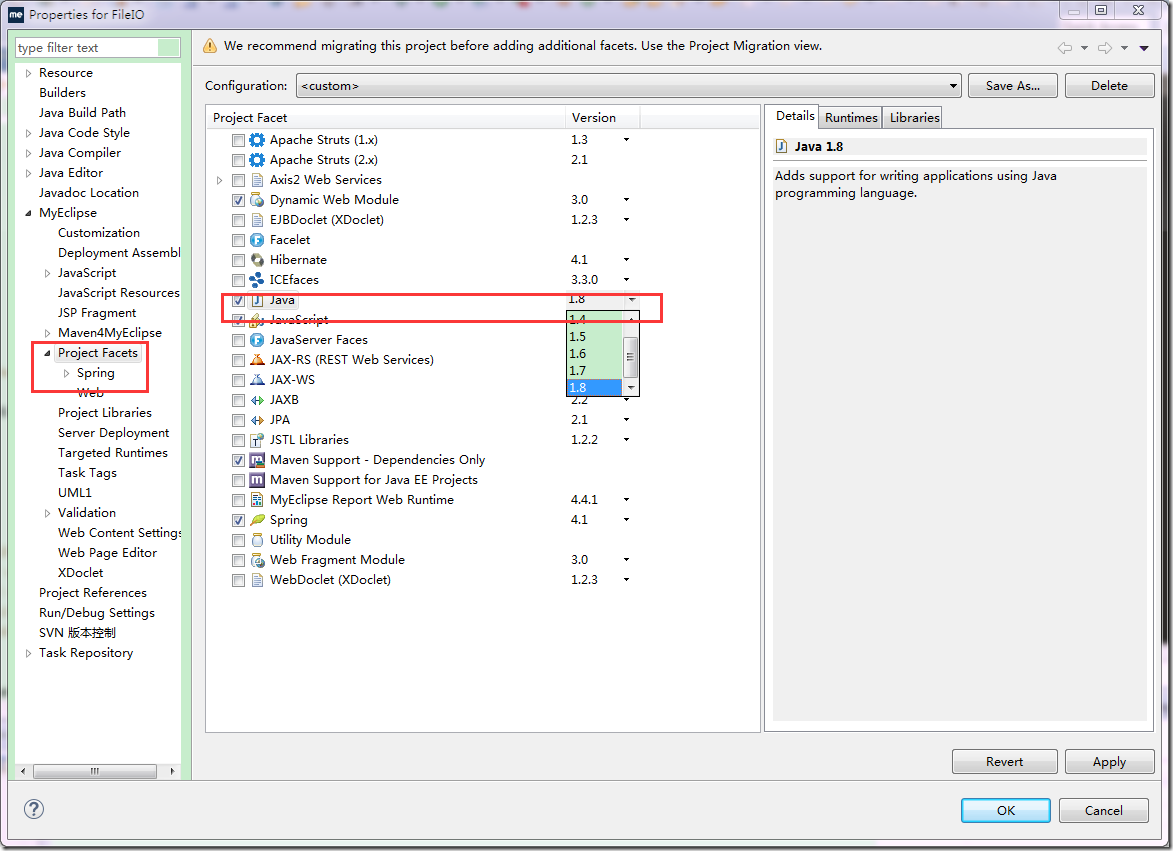The width and height of the screenshot is (1173, 851).
Task: Click the help question mark icon
Action: (34, 809)
